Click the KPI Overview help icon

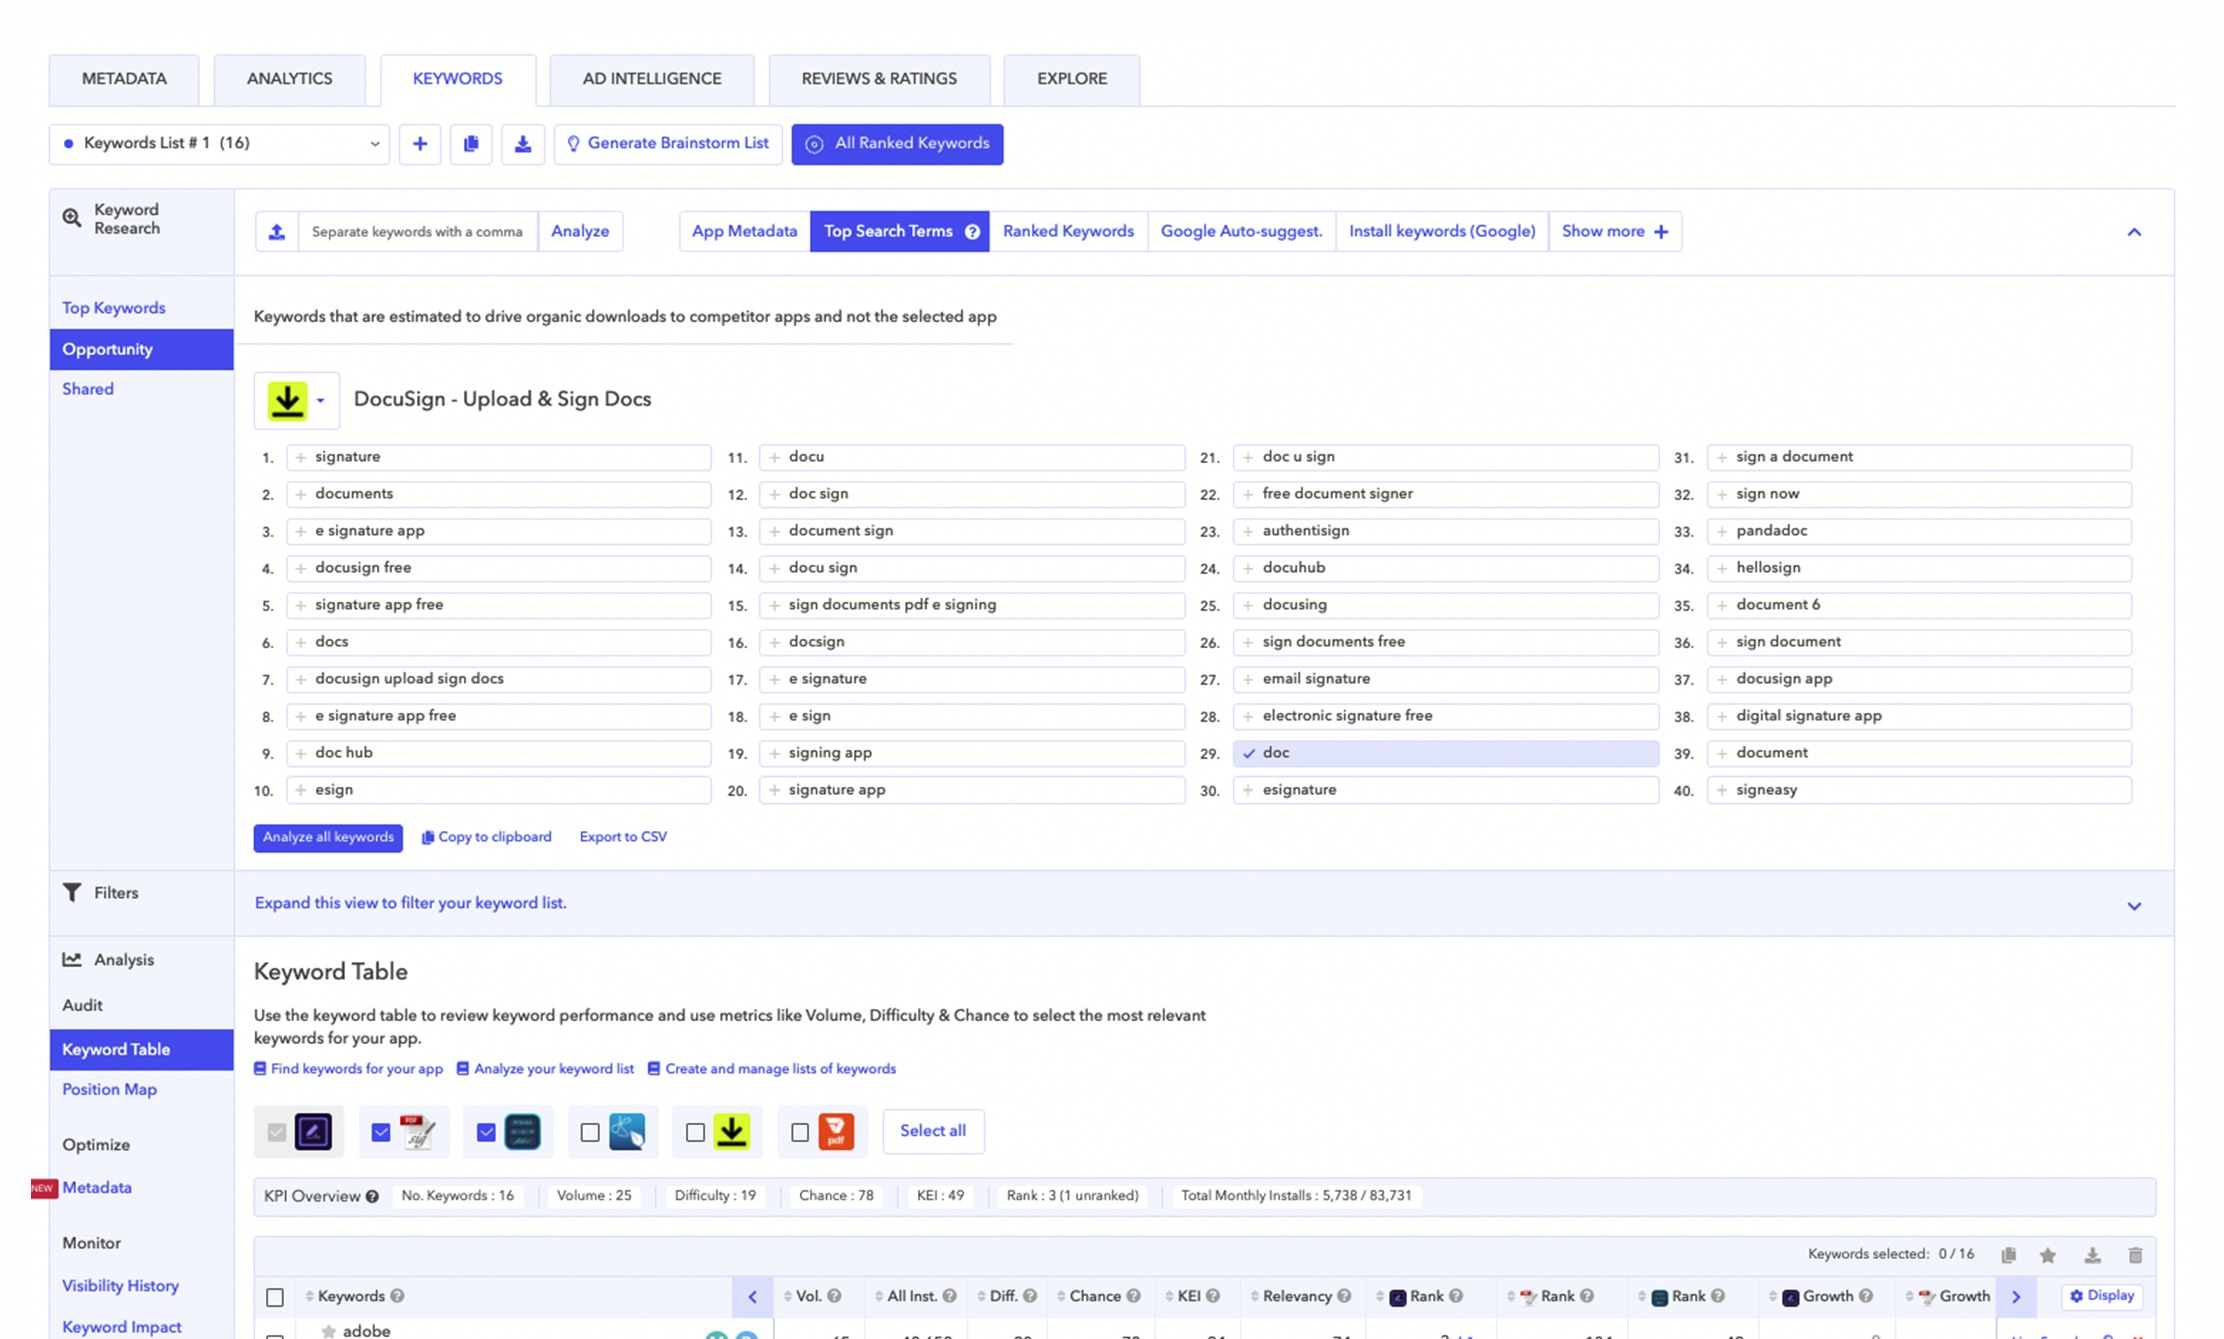[372, 1196]
